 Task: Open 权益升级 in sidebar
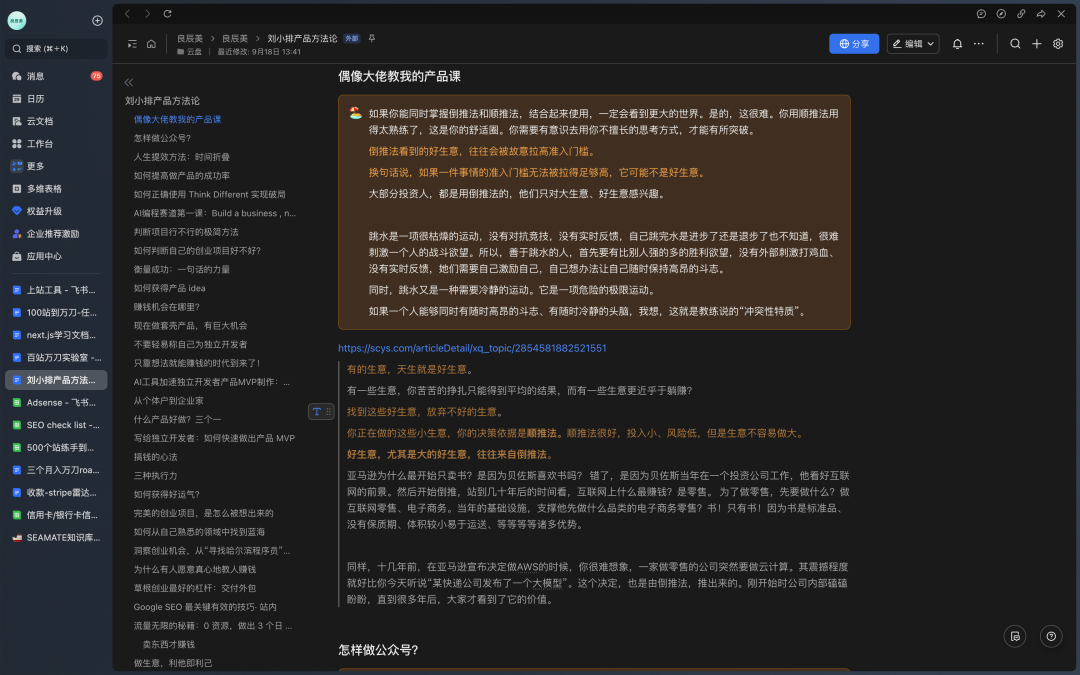(x=56, y=211)
